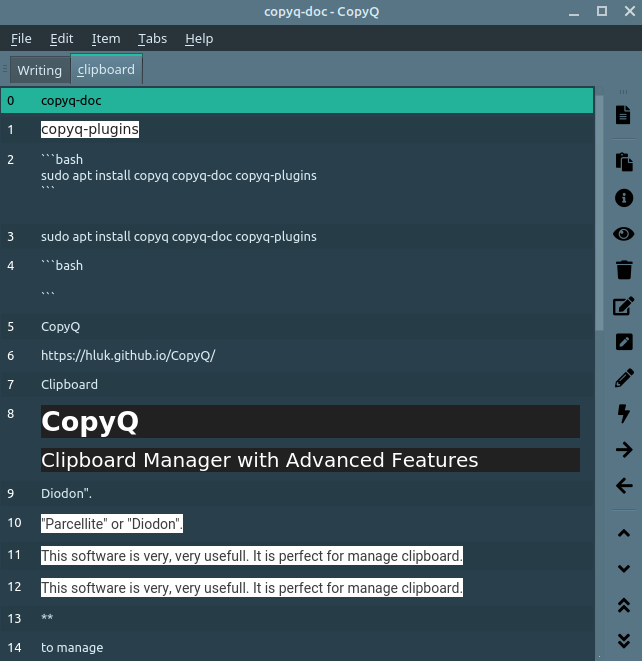Click the edit notes filled-pen icon
642x661 pixels.
point(624,342)
